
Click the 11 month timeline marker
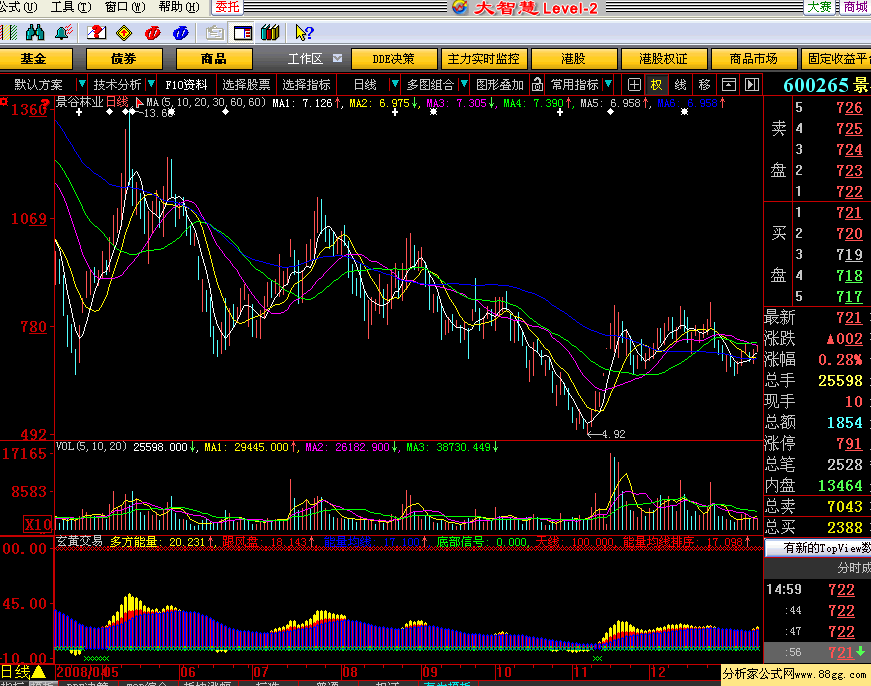pyautogui.click(x=580, y=672)
